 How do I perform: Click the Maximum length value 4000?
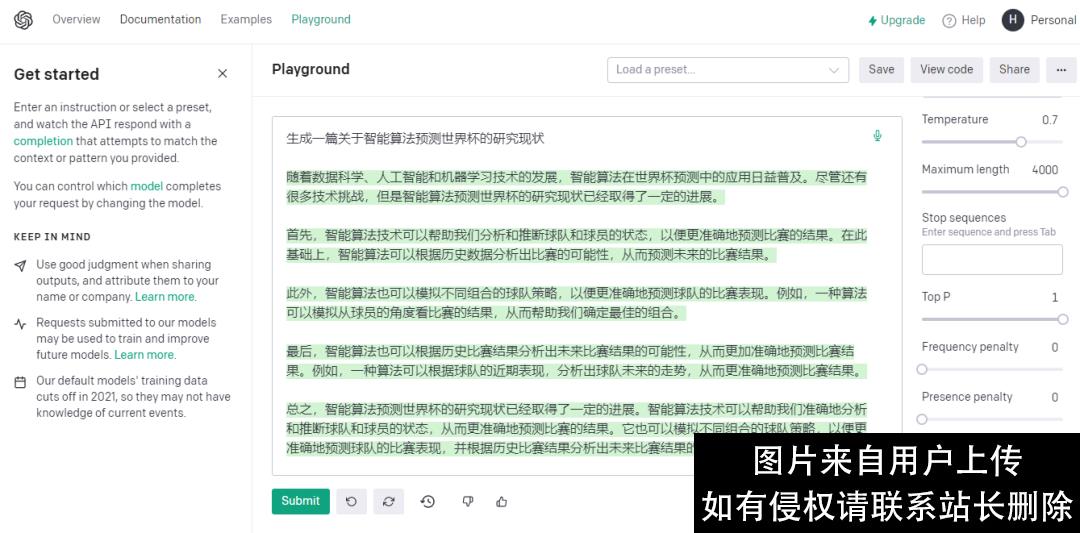1045,170
